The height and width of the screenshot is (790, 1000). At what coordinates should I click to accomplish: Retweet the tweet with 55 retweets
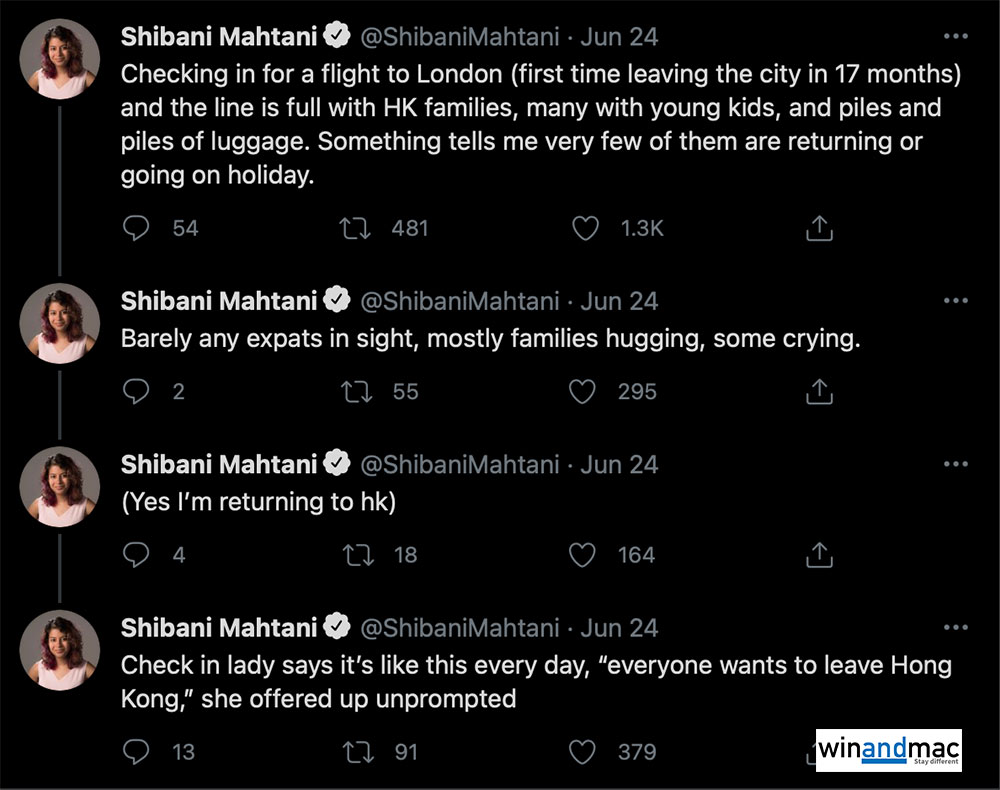(x=355, y=392)
